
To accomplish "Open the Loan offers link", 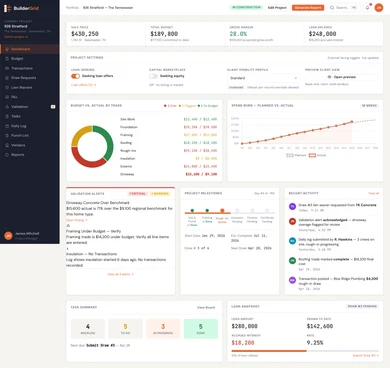I will (84, 85).
